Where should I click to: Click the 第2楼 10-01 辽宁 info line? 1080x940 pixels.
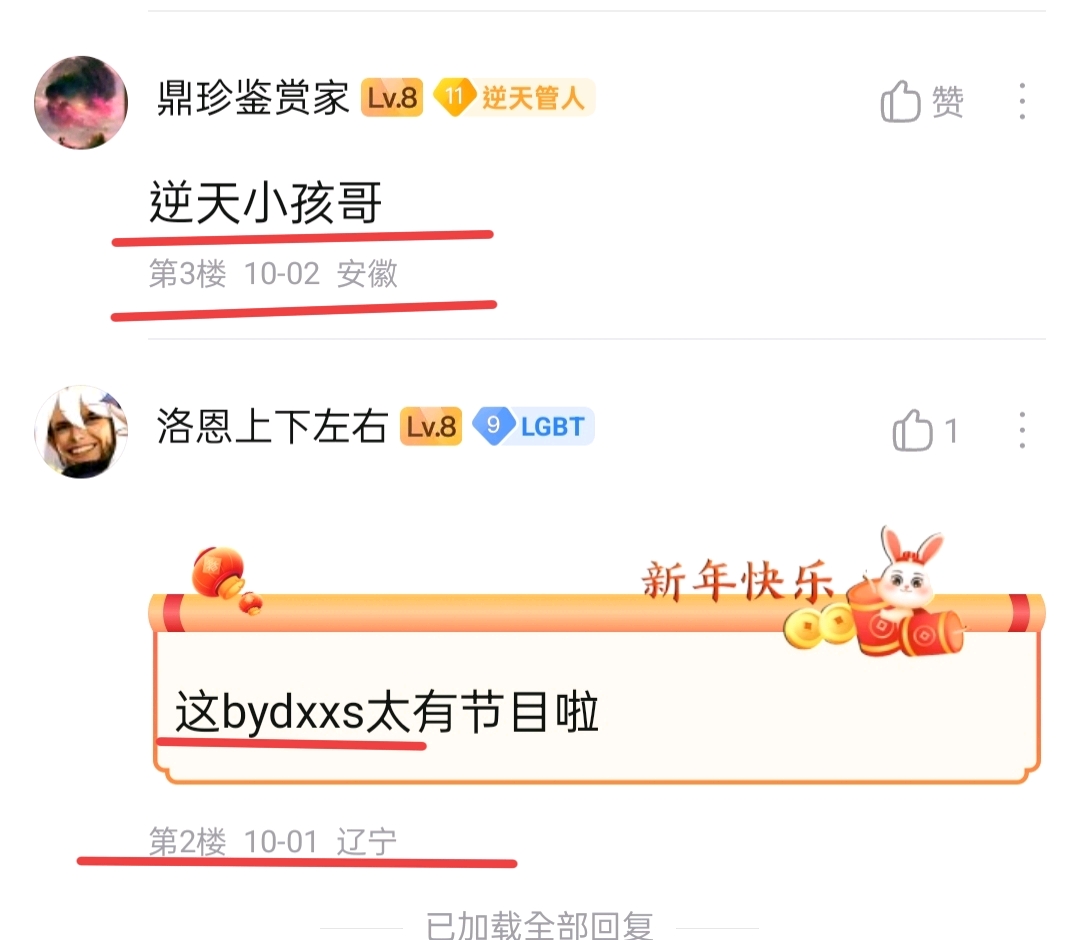coord(273,841)
